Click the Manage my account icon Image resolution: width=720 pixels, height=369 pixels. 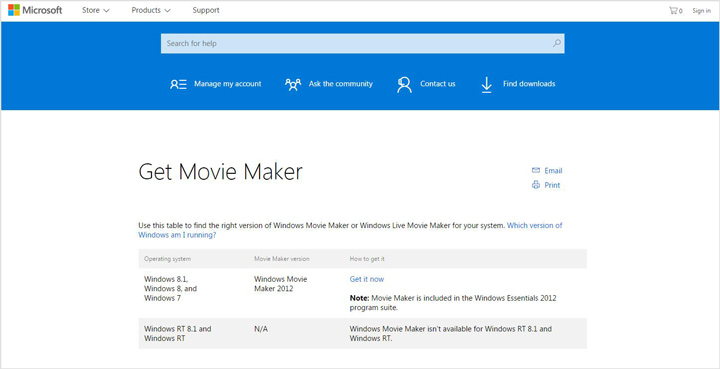point(178,84)
